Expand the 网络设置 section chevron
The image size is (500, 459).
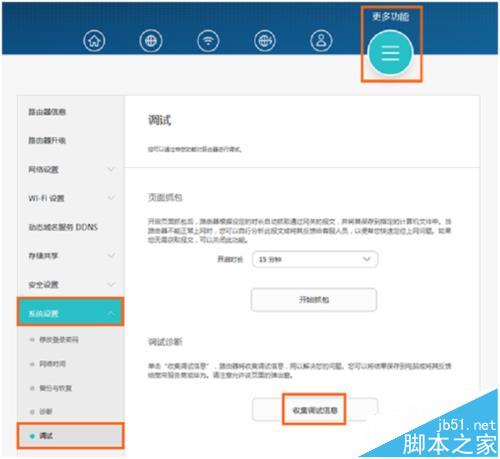pos(111,169)
